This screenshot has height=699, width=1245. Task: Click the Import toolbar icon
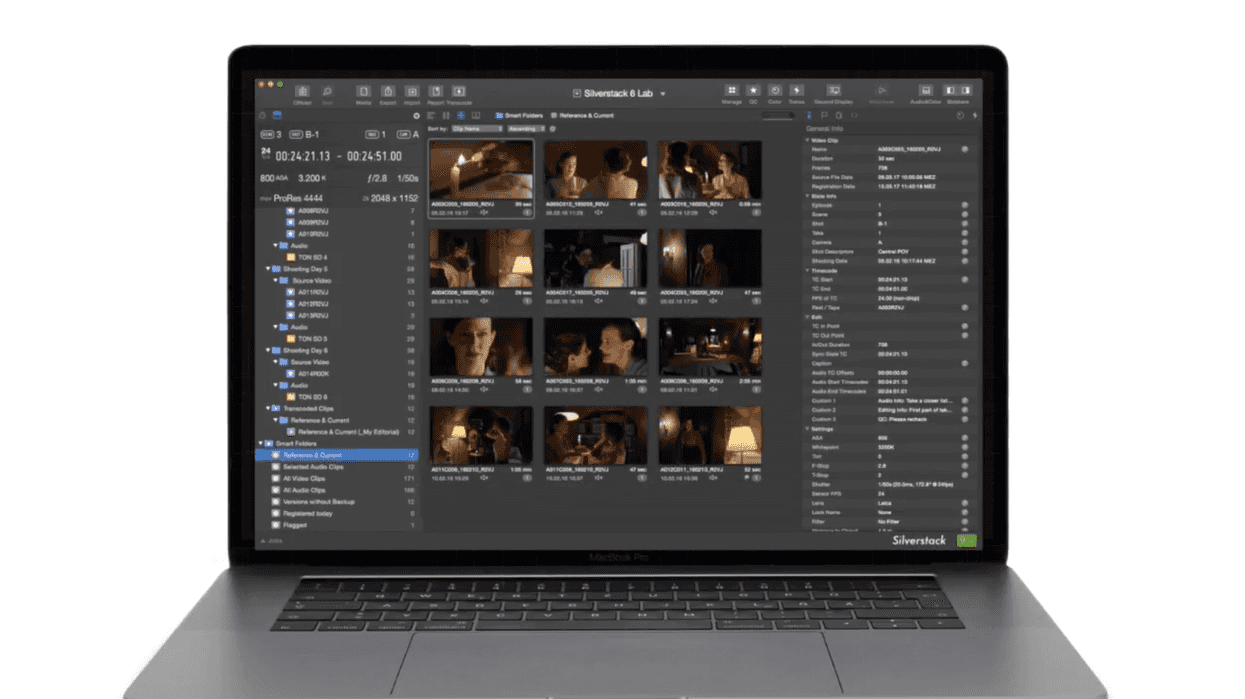point(411,92)
